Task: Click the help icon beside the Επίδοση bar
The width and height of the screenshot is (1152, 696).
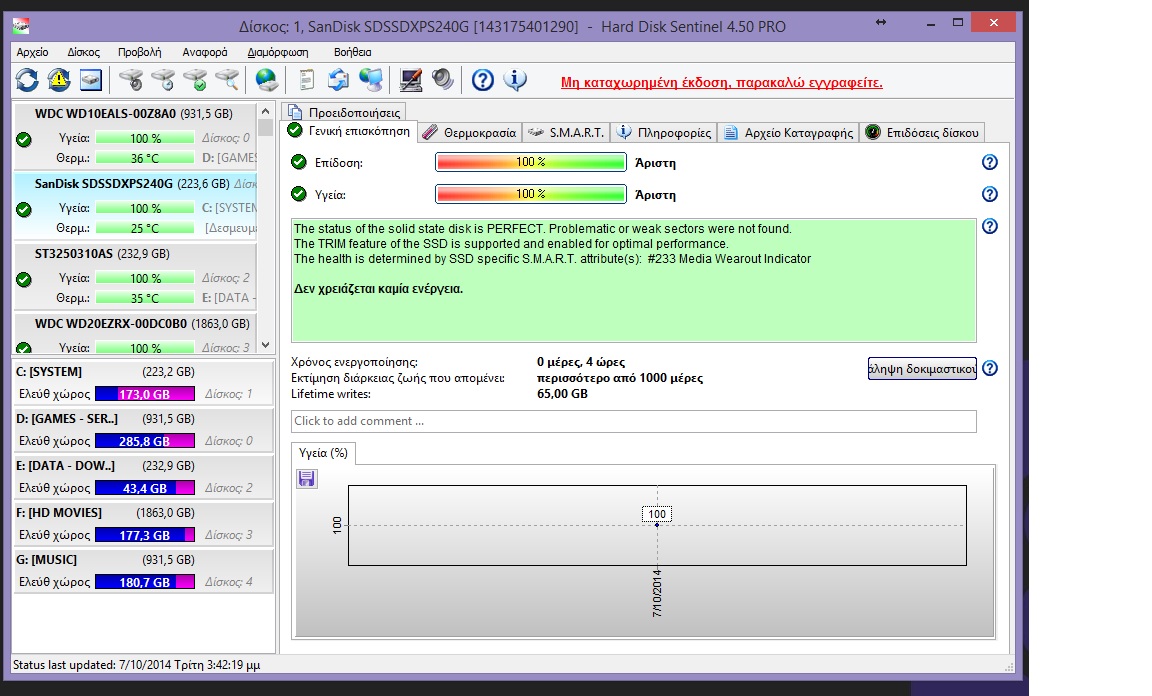Action: pyautogui.click(x=990, y=162)
